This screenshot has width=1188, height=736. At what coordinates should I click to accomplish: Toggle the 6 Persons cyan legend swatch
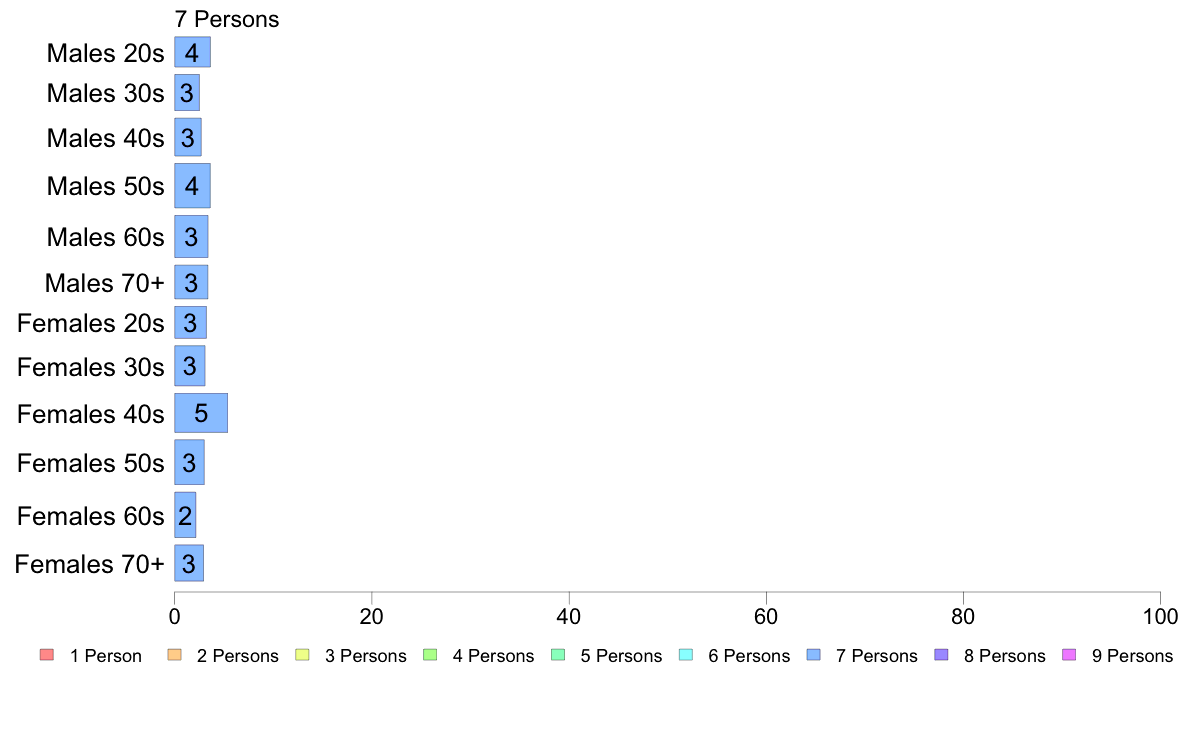tap(686, 655)
